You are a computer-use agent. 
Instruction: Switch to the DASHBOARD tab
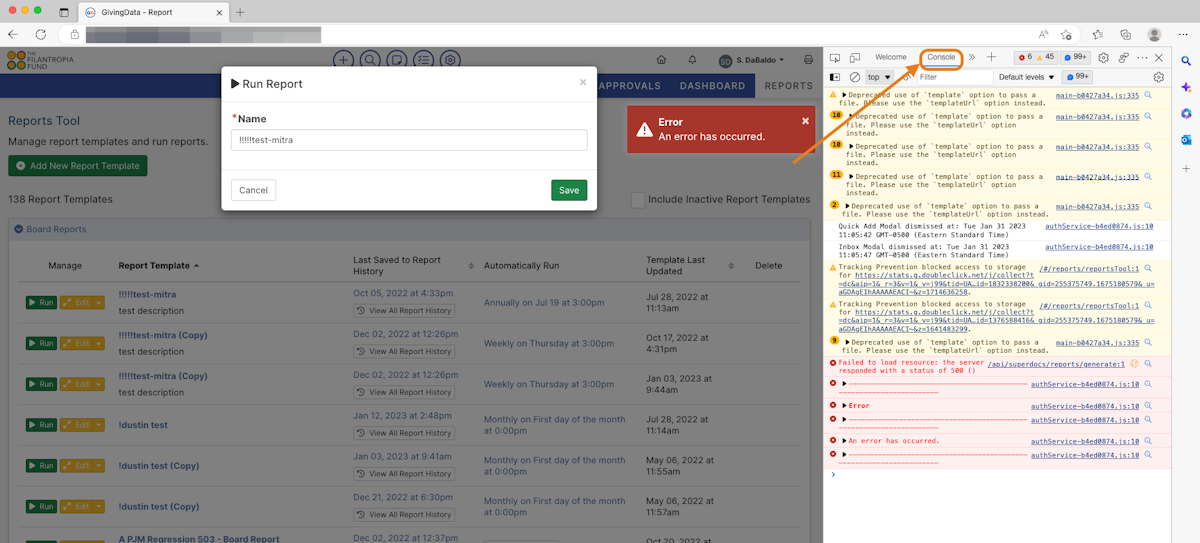(x=713, y=86)
